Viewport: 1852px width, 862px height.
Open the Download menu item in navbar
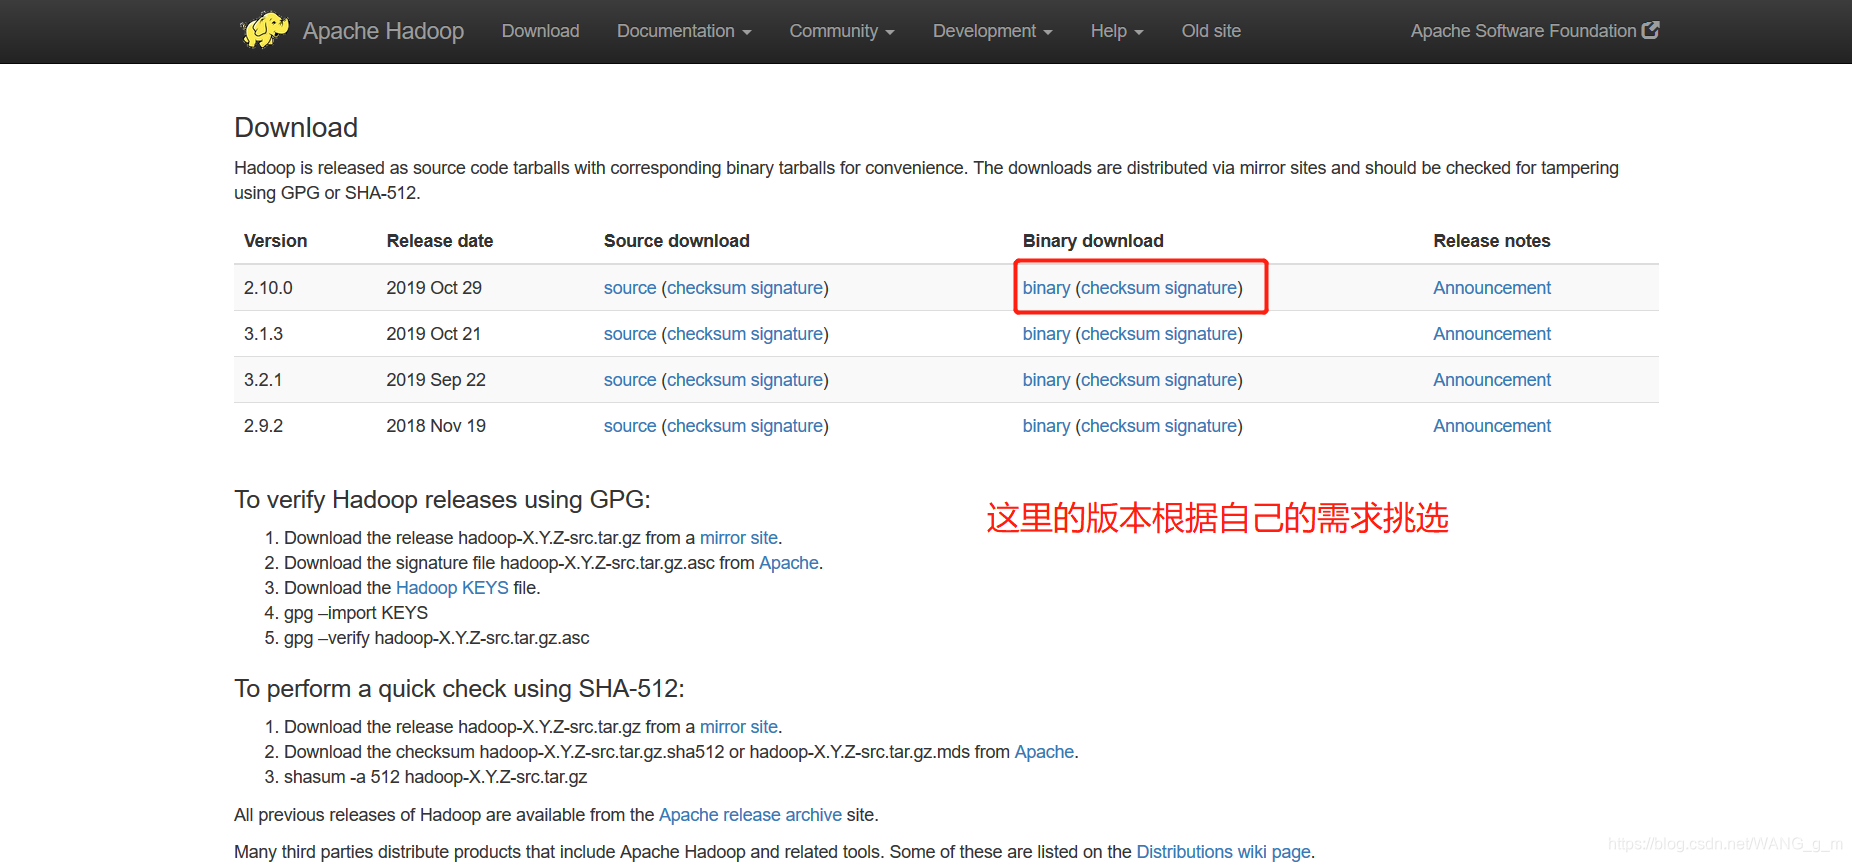coord(540,31)
